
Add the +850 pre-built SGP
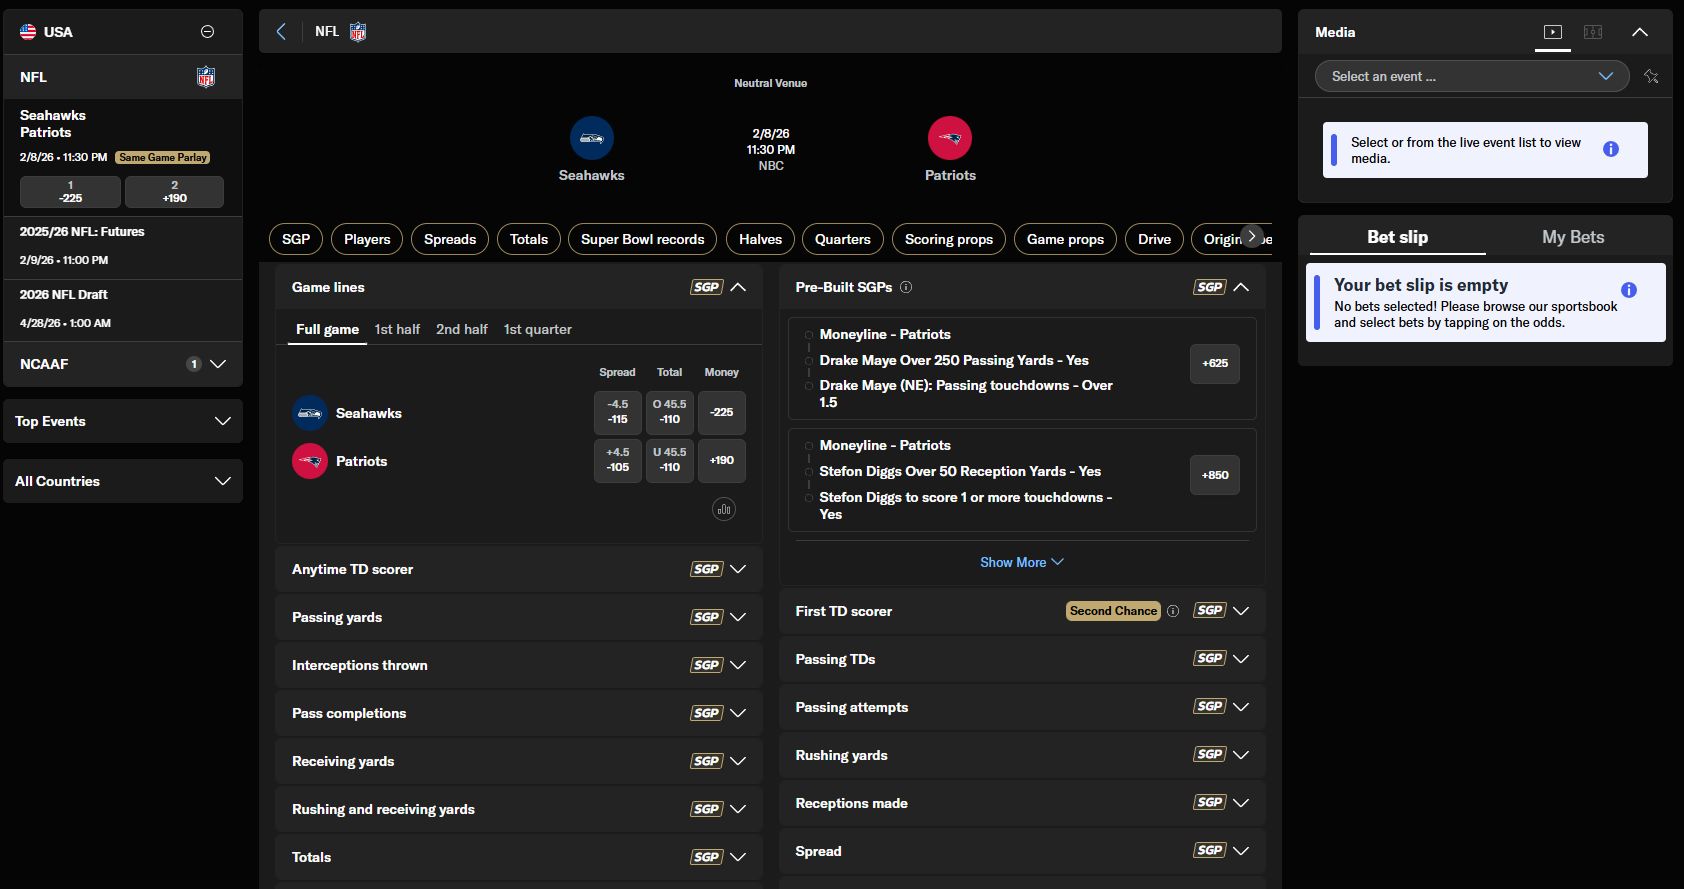(1215, 475)
